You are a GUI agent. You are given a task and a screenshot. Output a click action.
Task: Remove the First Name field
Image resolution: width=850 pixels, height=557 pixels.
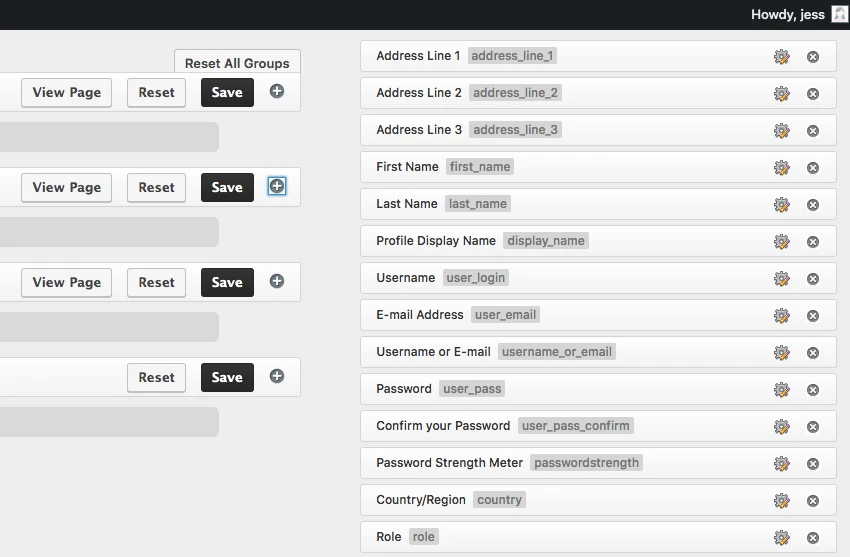(813, 168)
